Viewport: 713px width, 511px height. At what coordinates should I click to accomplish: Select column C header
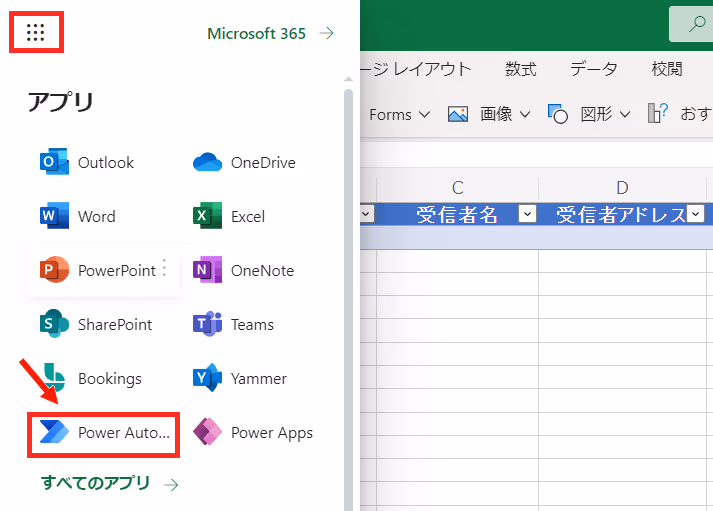[457, 187]
